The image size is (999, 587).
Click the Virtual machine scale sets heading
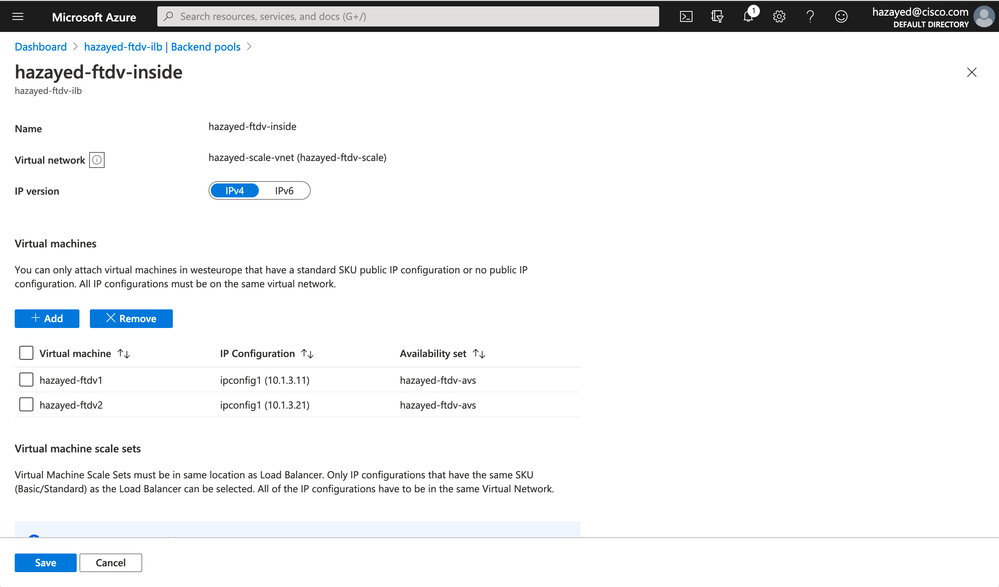(78, 449)
